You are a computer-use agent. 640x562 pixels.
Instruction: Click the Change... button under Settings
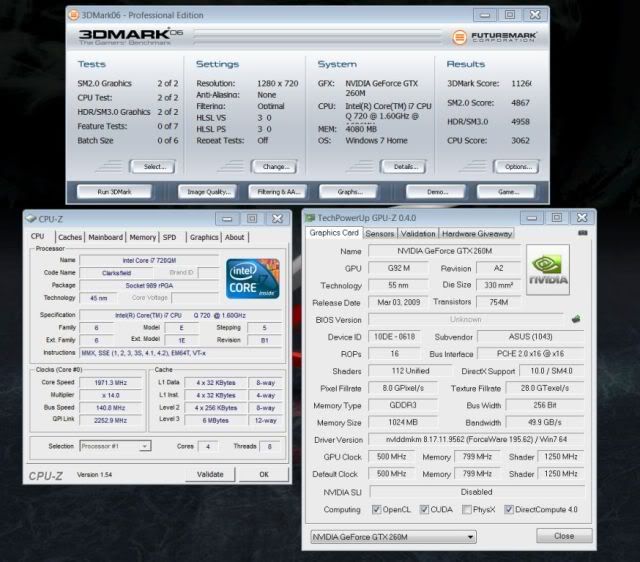click(274, 167)
